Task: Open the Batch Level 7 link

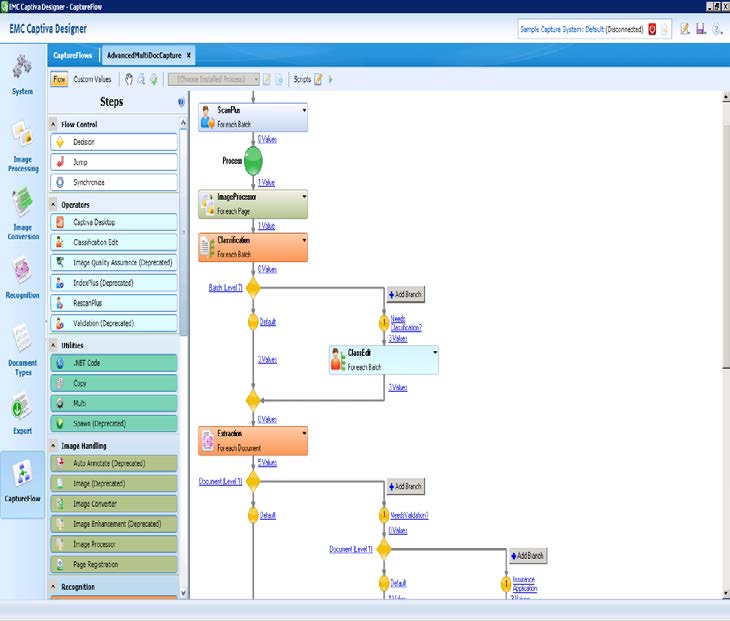Action: click(225, 288)
